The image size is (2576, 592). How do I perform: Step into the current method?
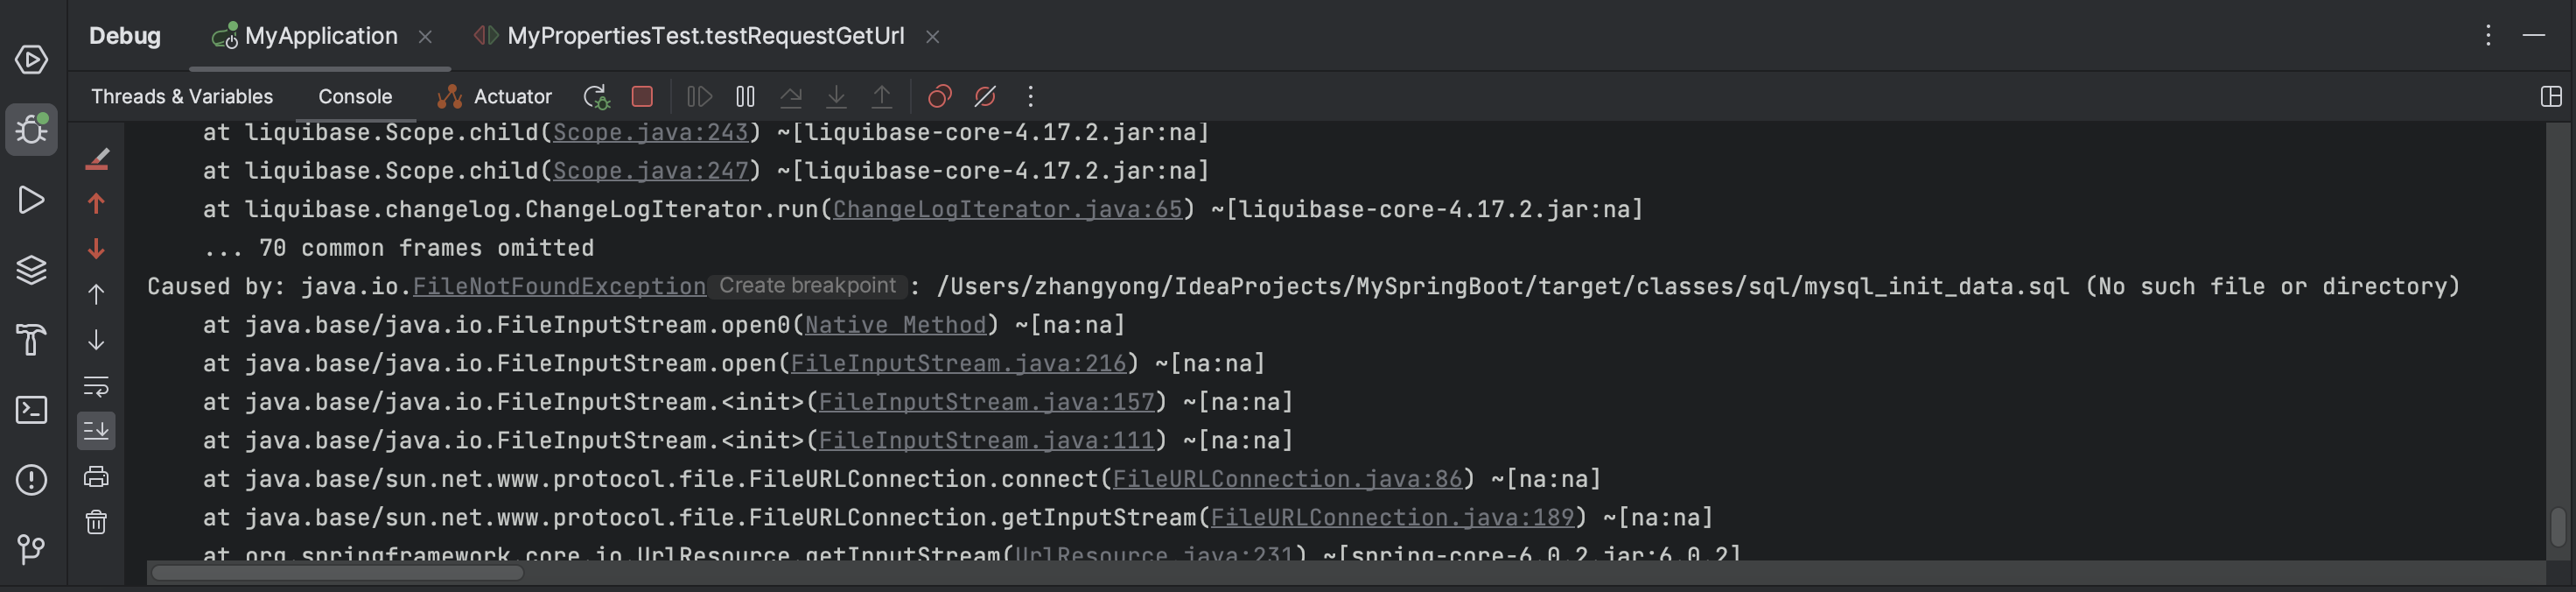(836, 97)
